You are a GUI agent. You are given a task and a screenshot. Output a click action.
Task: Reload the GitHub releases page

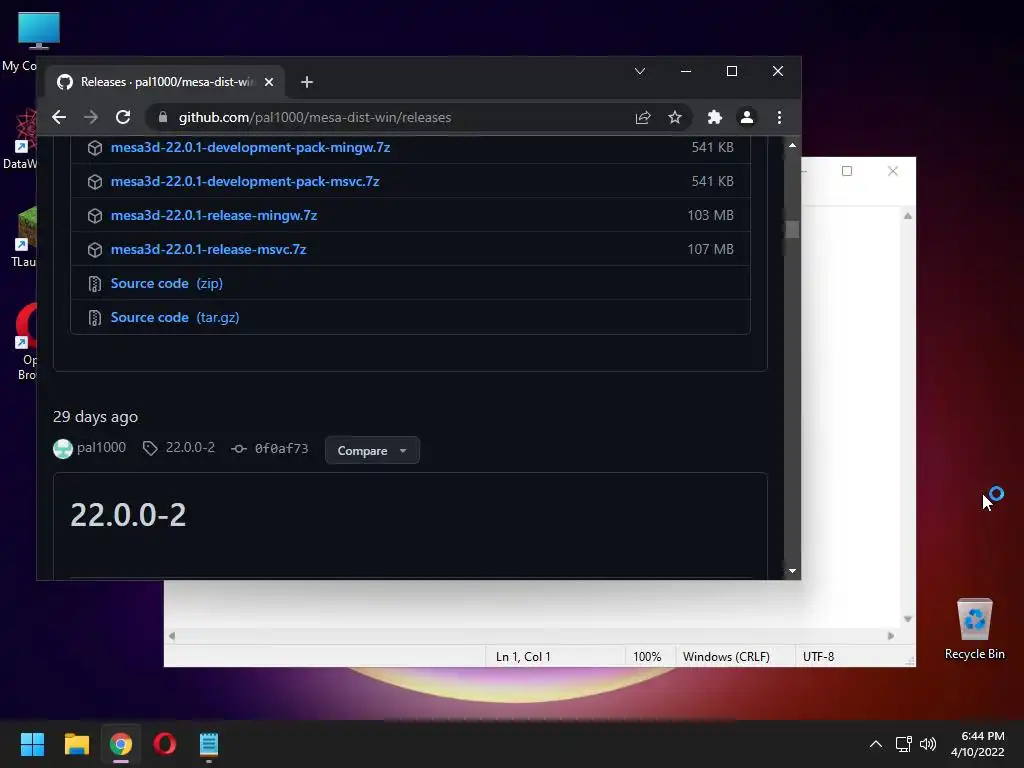coord(123,117)
